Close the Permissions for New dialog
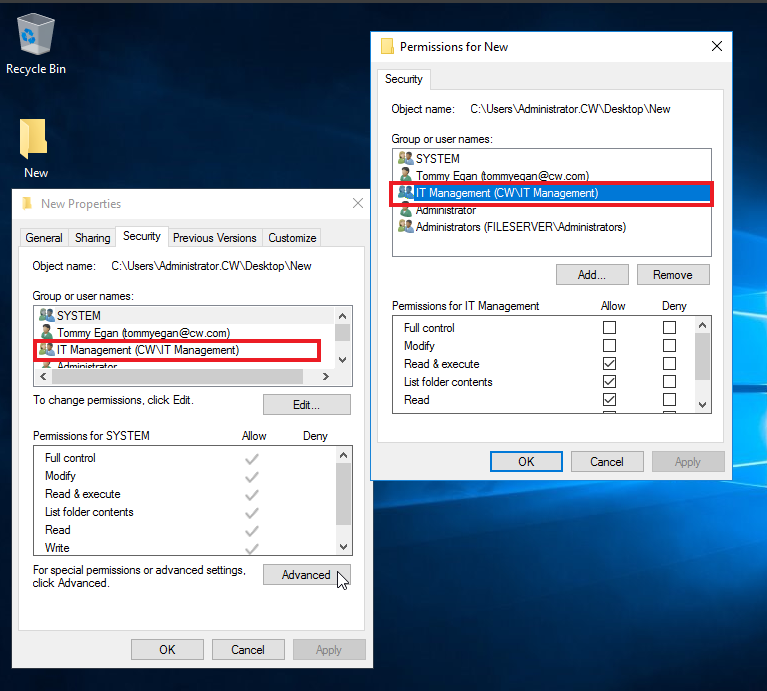Image resolution: width=767 pixels, height=691 pixels. point(716,46)
